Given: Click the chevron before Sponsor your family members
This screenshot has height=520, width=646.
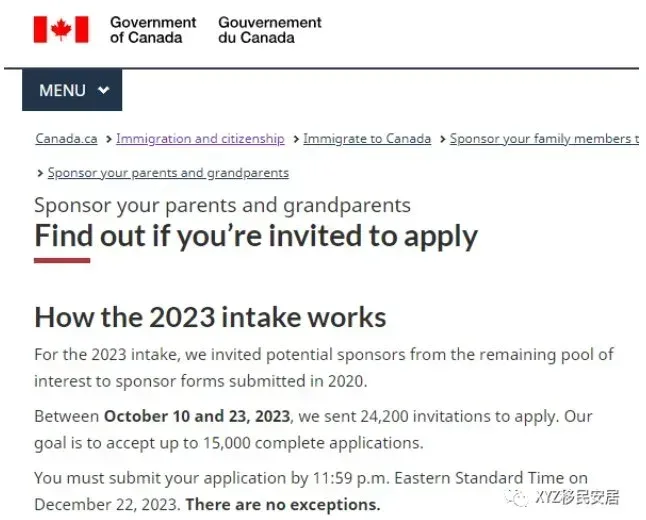Looking at the screenshot, I should [x=441, y=139].
